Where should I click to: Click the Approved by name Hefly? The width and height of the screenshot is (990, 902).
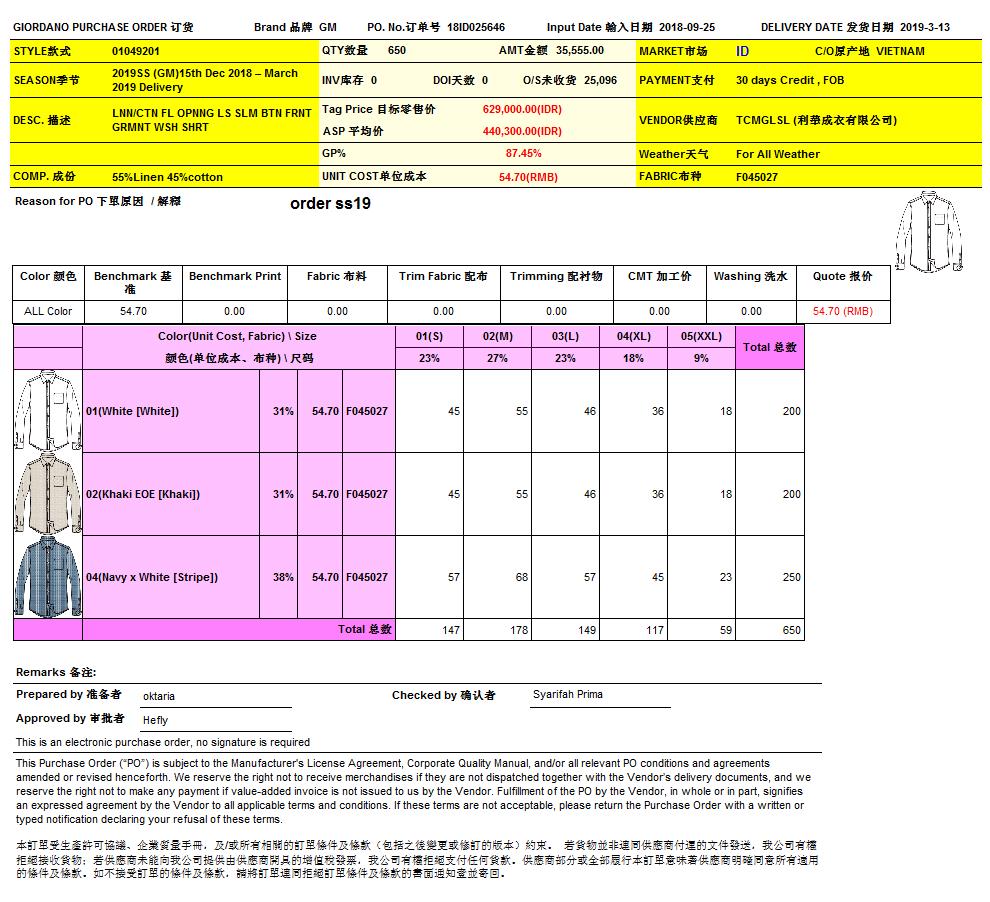point(156,720)
